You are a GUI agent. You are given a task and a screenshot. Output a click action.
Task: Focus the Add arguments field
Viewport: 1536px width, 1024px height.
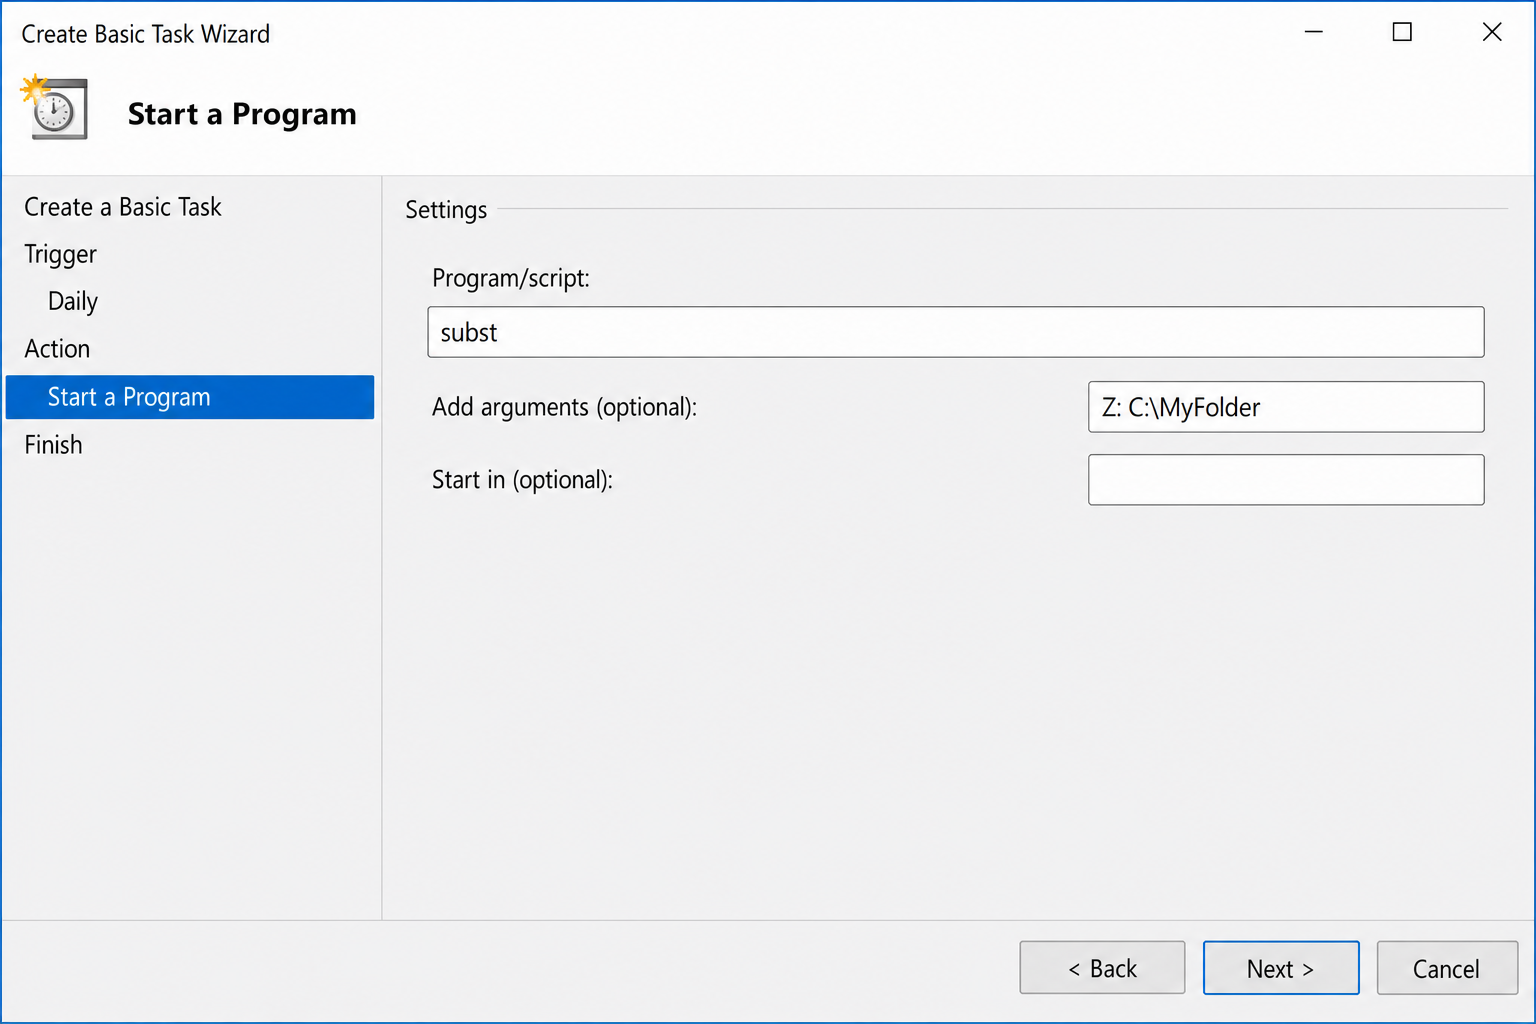1286,407
